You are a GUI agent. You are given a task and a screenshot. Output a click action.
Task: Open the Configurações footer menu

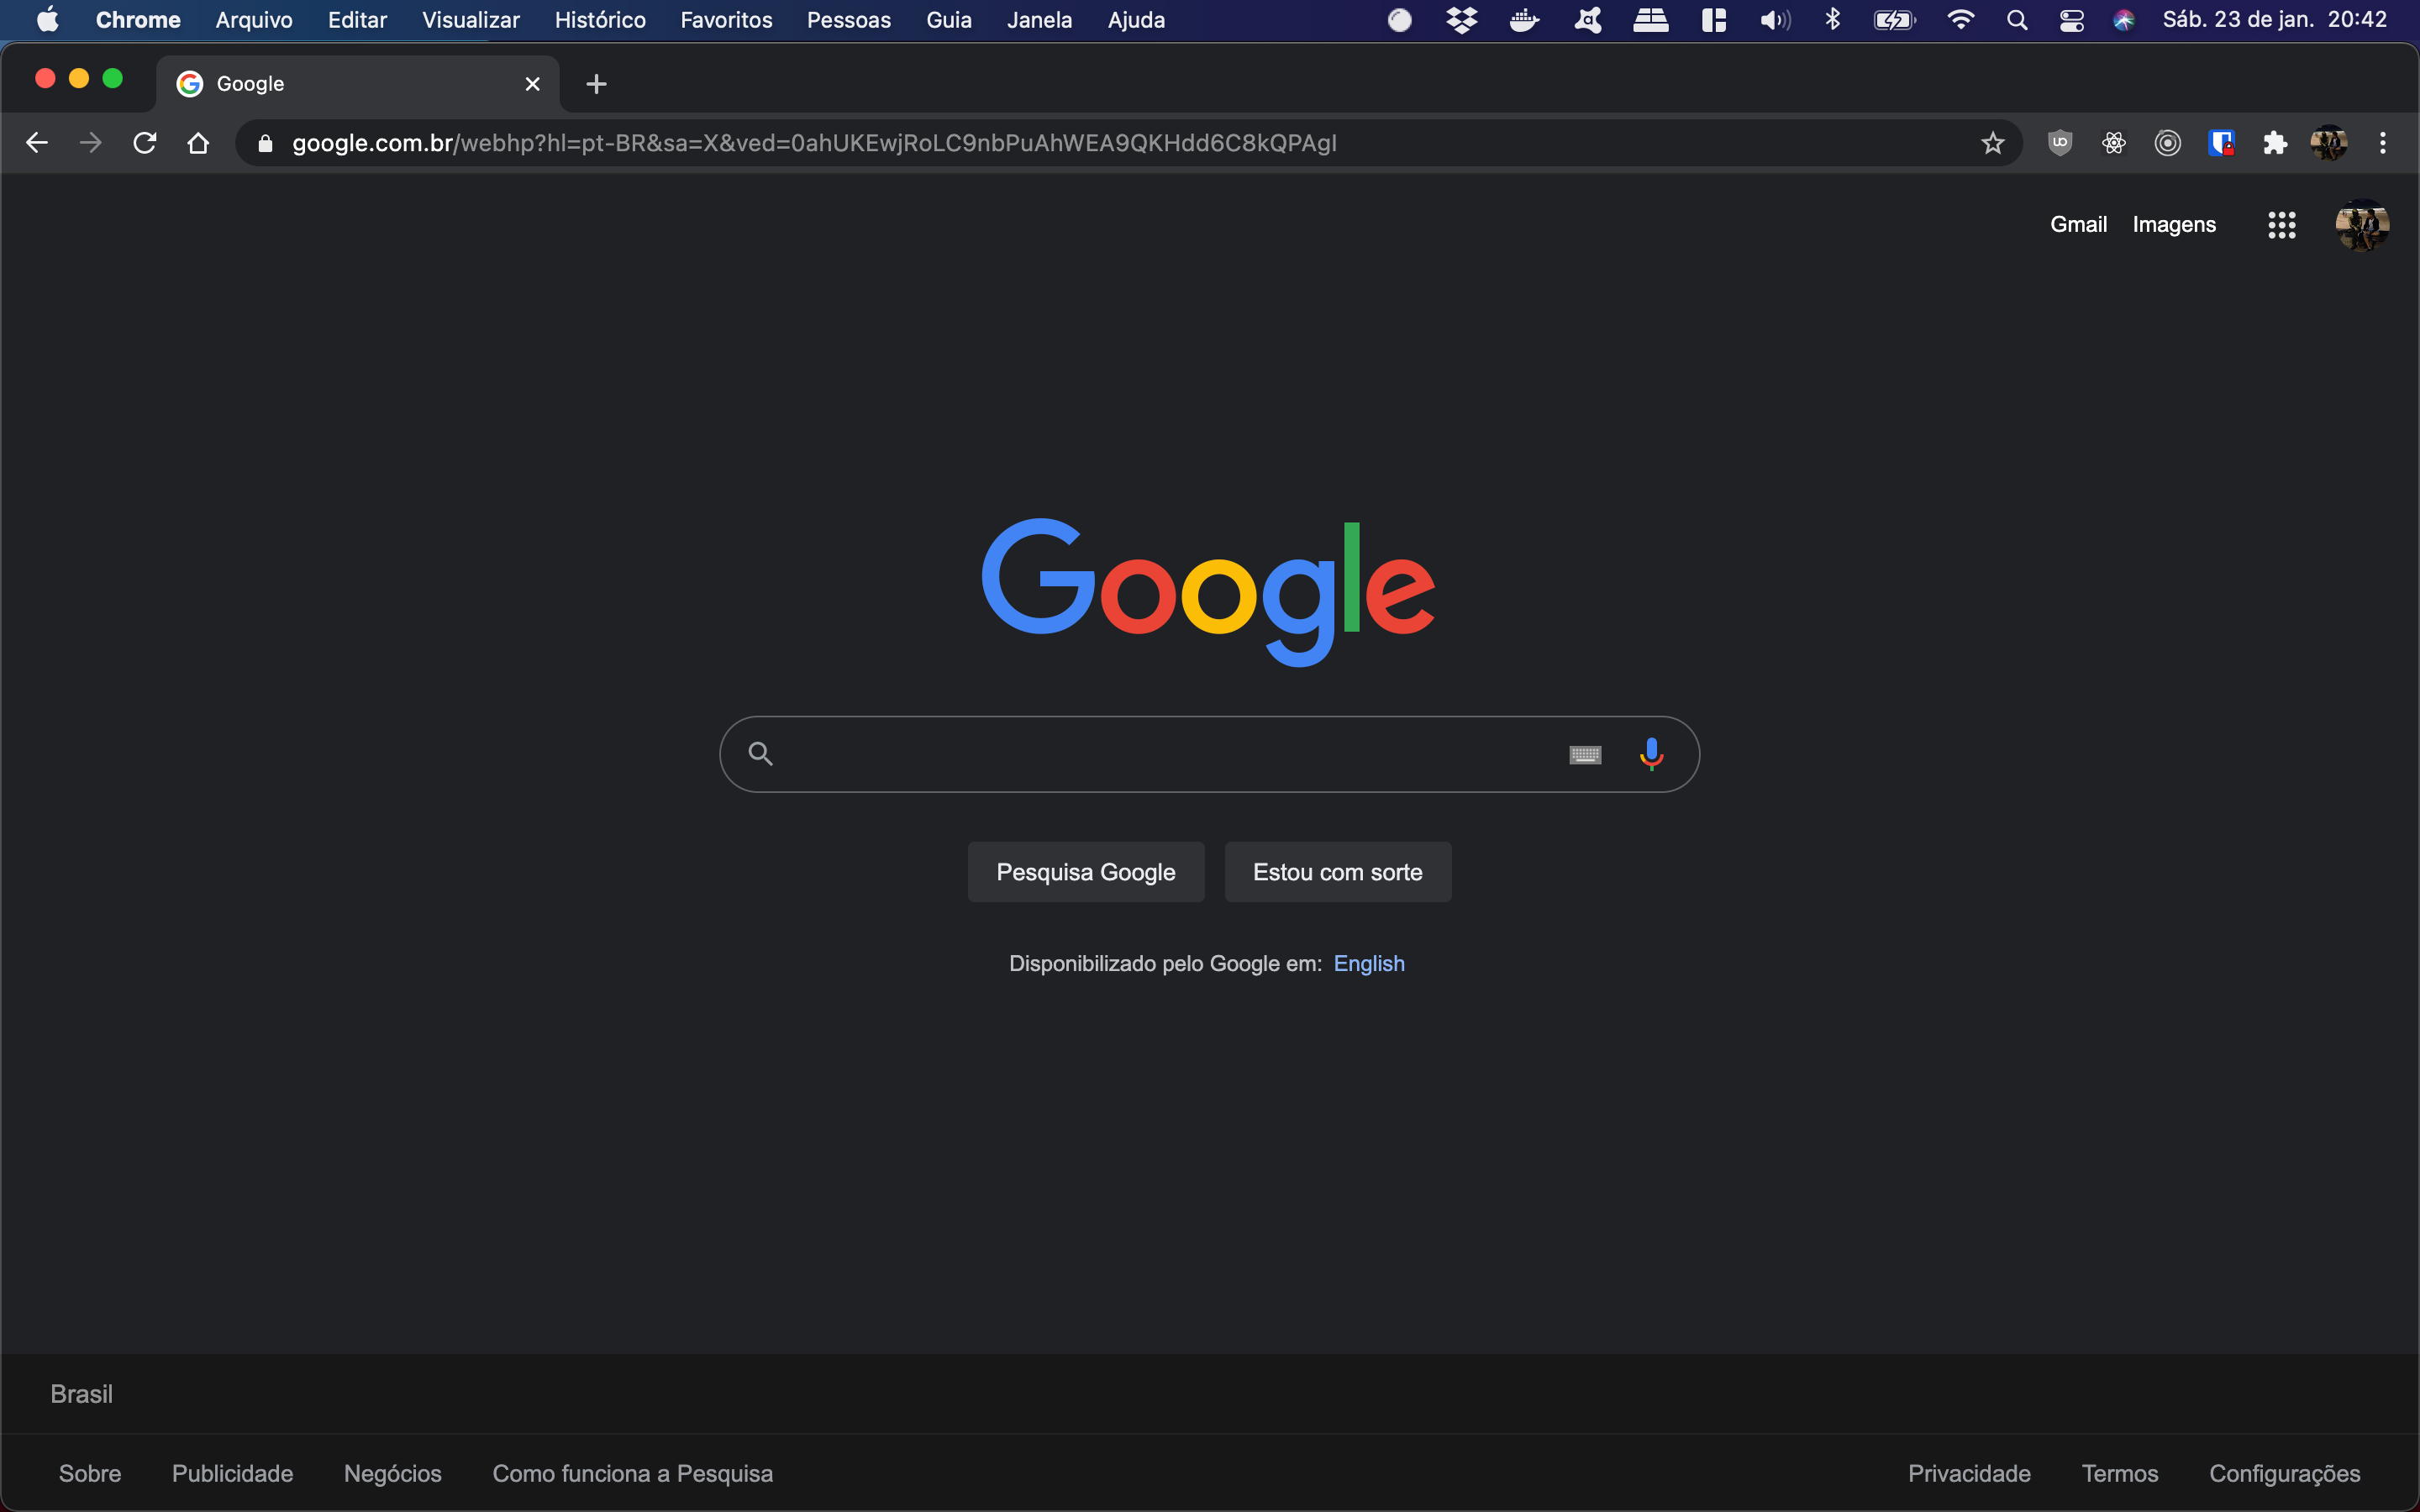coord(2284,1473)
